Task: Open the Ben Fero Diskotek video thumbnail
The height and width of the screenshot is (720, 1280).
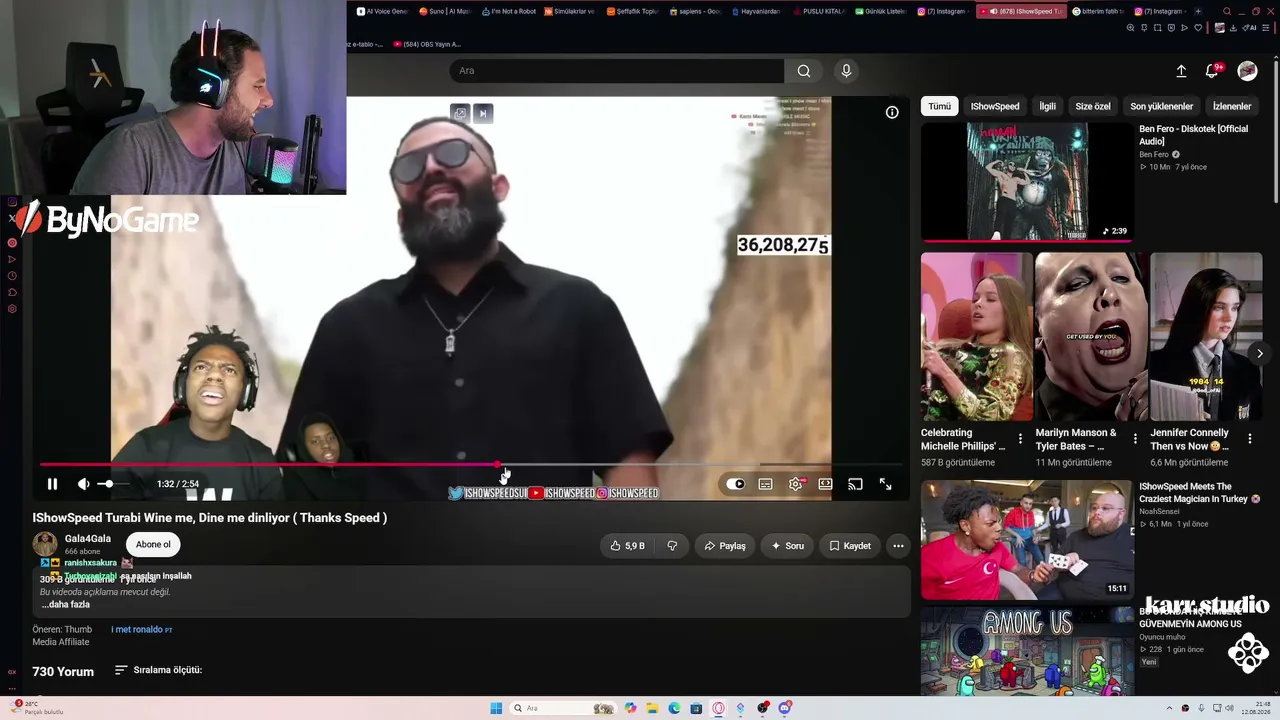Action: (1027, 182)
